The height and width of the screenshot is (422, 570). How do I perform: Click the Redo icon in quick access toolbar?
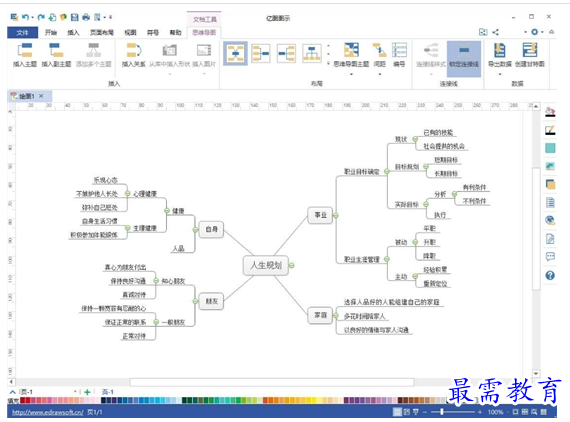coord(41,17)
